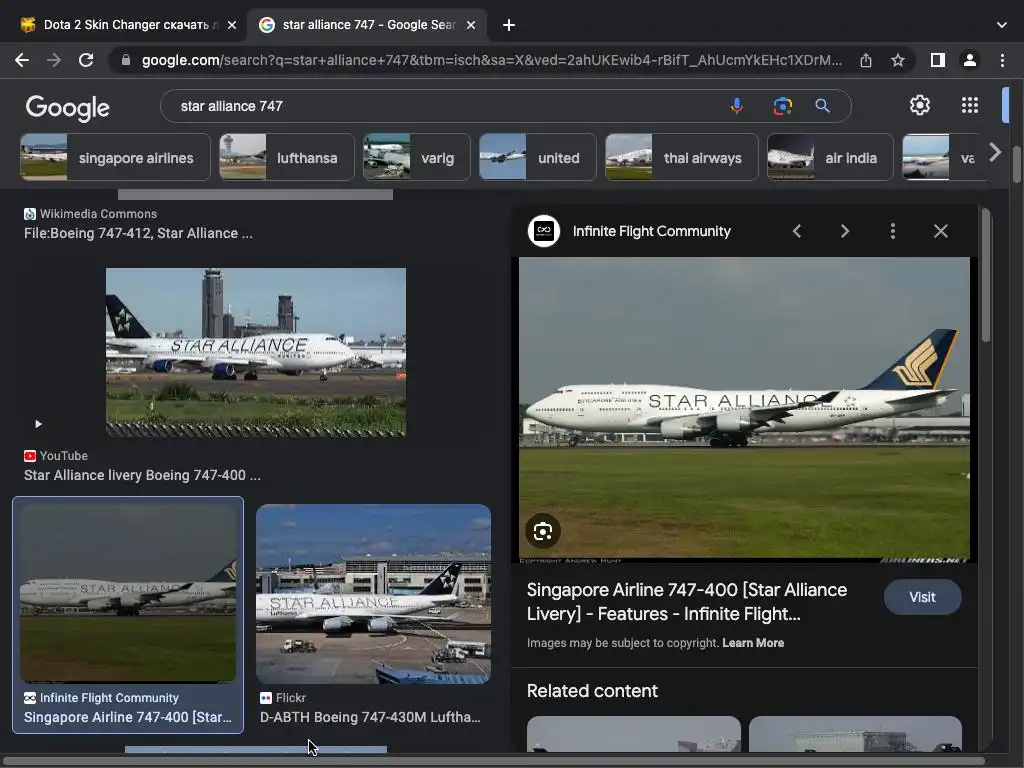Filter results by singapore airlines chip
The image size is (1024, 768).
pyautogui.click(x=115, y=157)
